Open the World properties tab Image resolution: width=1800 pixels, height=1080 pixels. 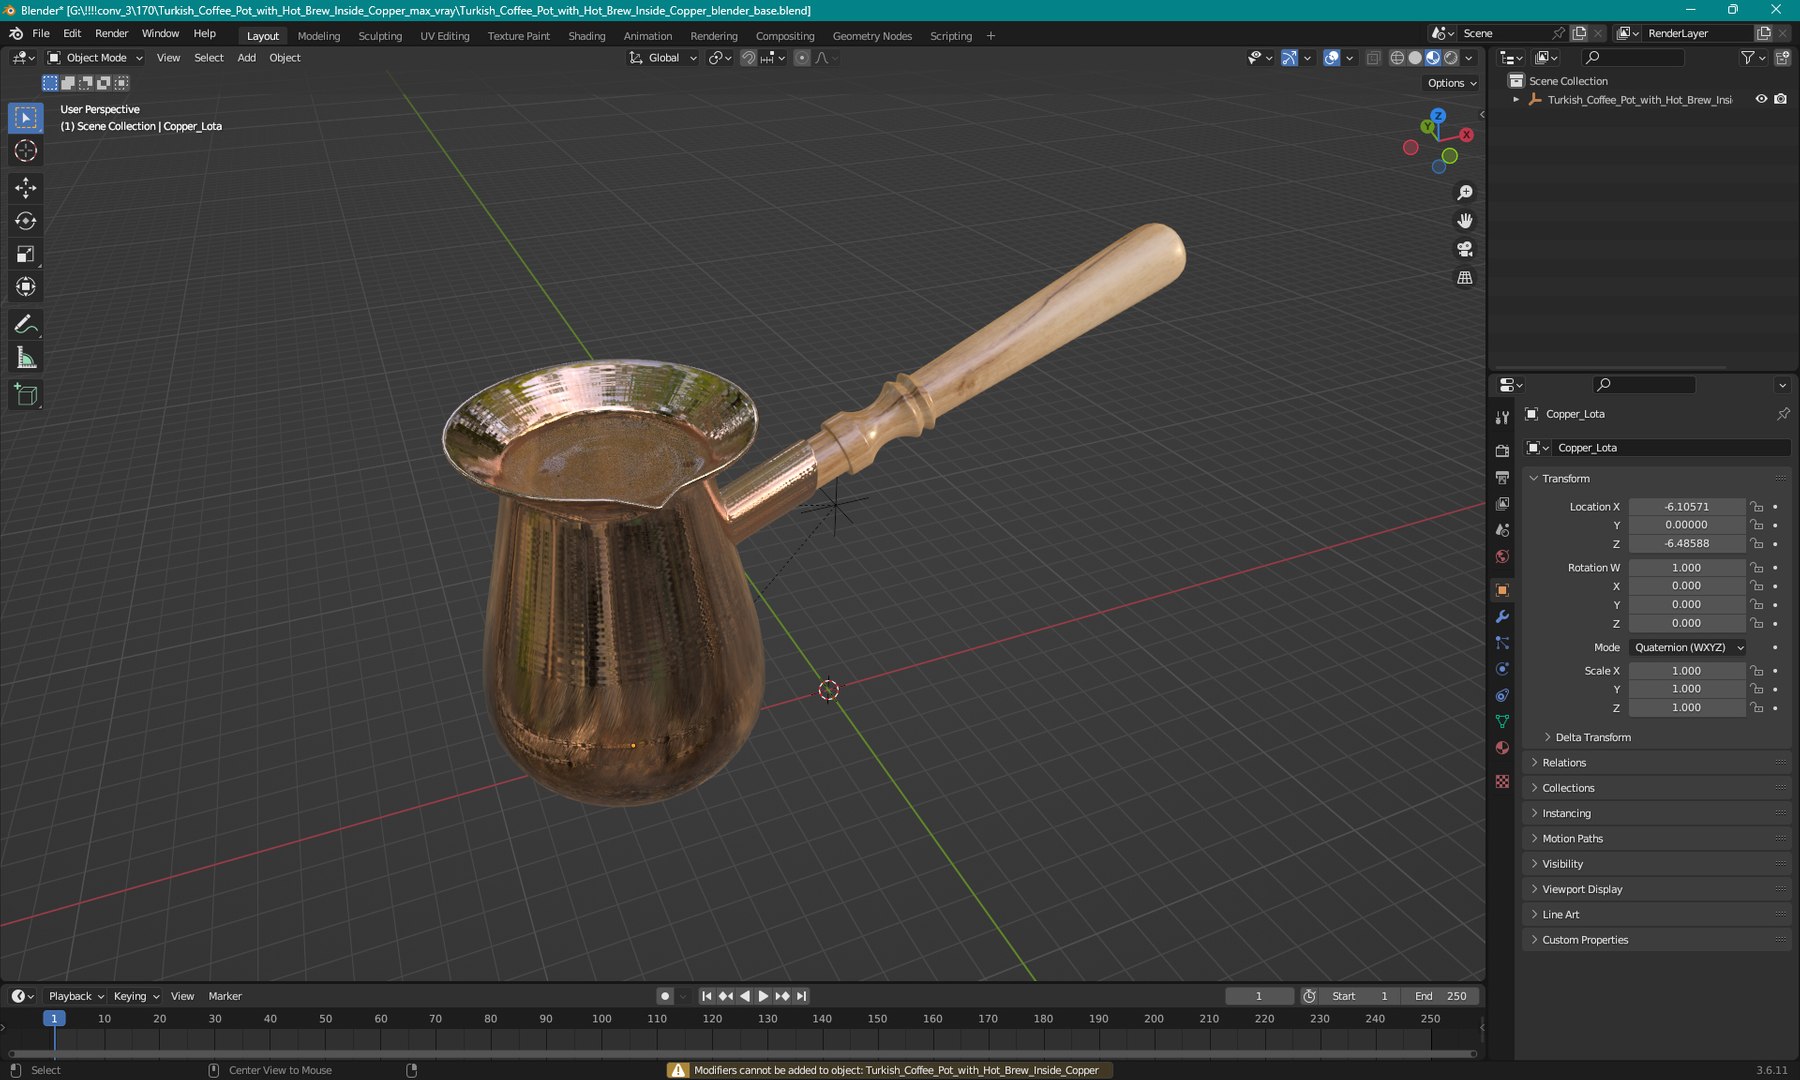[1502, 557]
